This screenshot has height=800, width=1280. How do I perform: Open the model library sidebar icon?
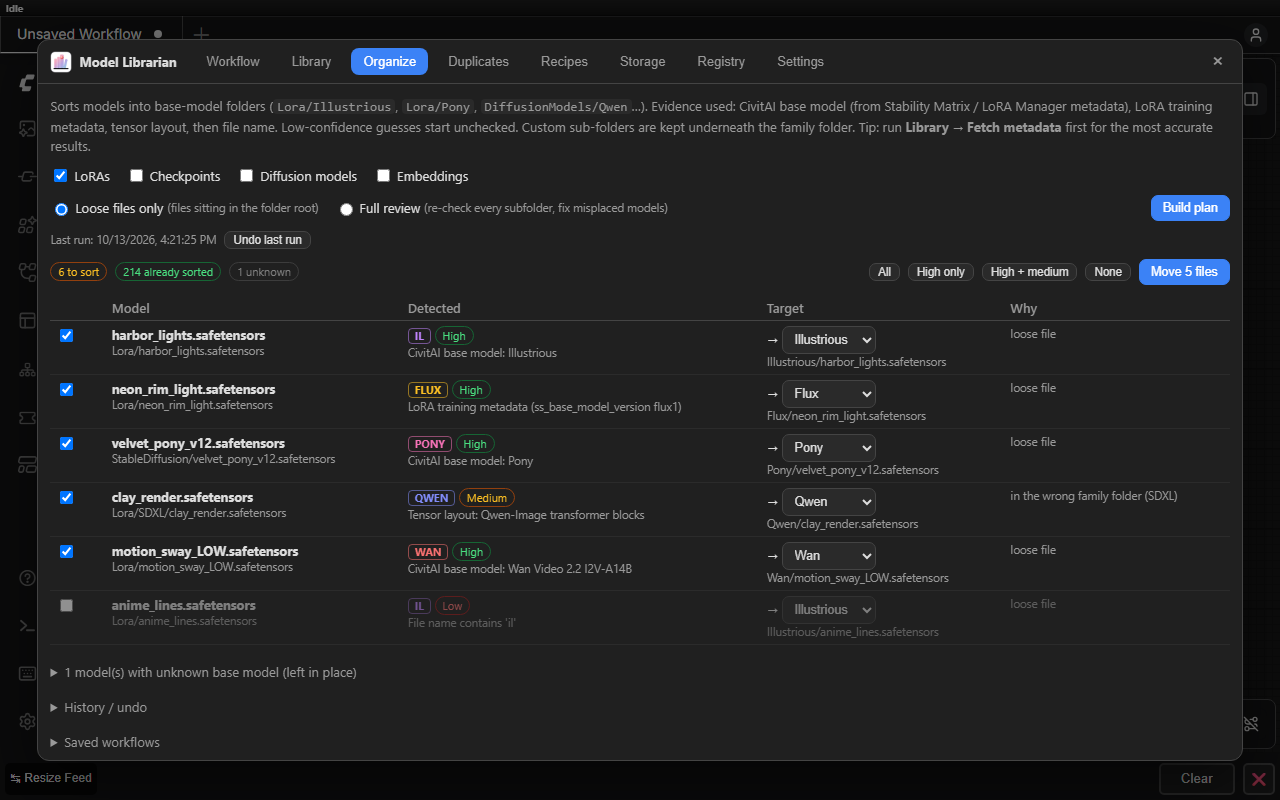click(28, 224)
